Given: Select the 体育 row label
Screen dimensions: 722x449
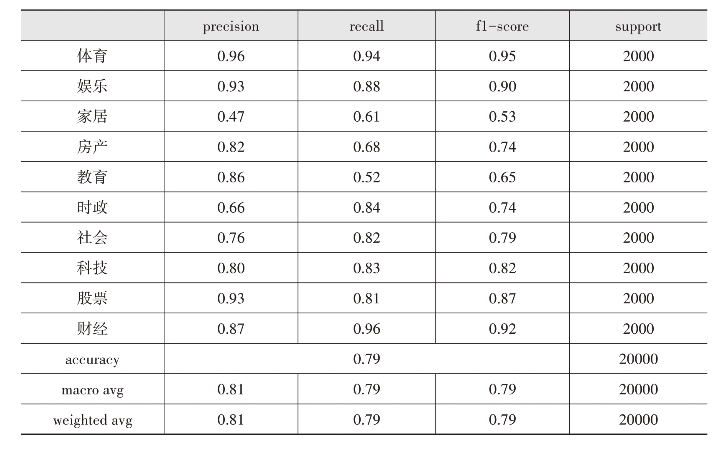Looking at the screenshot, I should click(x=92, y=57).
